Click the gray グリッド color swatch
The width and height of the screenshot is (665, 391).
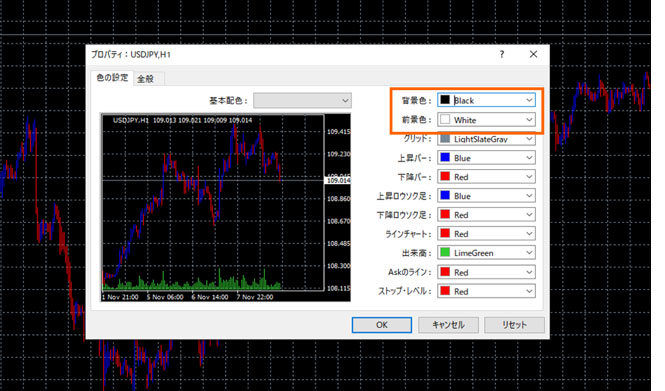pyautogui.click(x=445, y=139)
